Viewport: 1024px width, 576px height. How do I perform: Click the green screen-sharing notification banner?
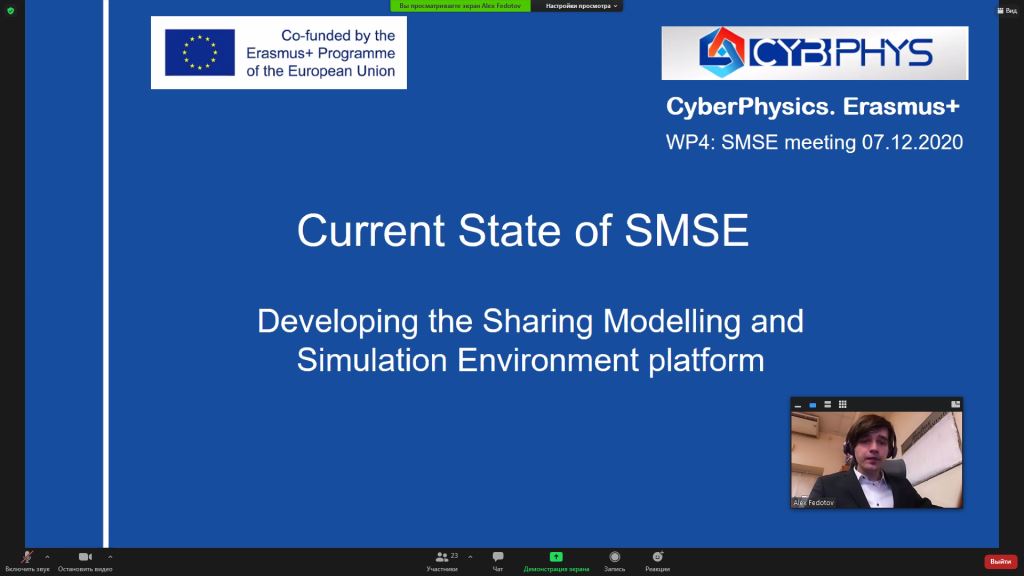[x=460, y=6]
